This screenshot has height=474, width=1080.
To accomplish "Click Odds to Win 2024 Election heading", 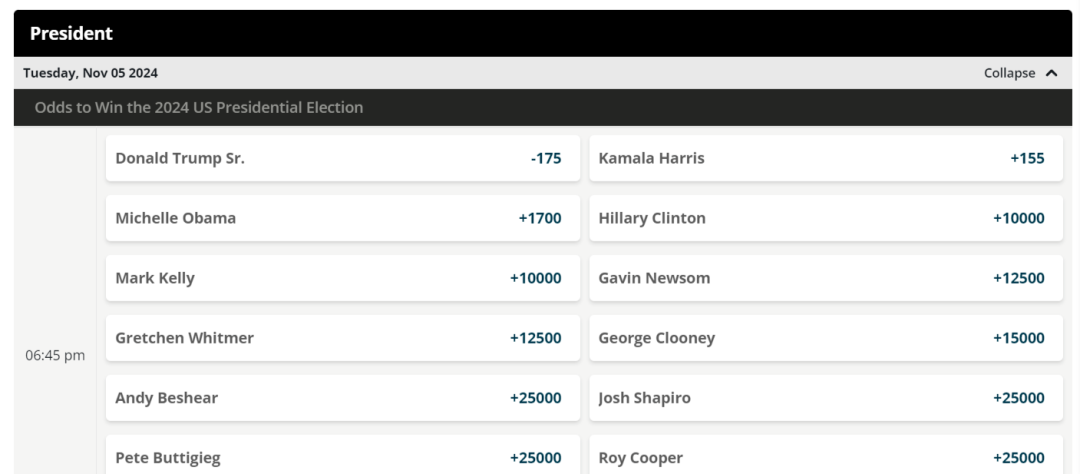I will [198, 107].
